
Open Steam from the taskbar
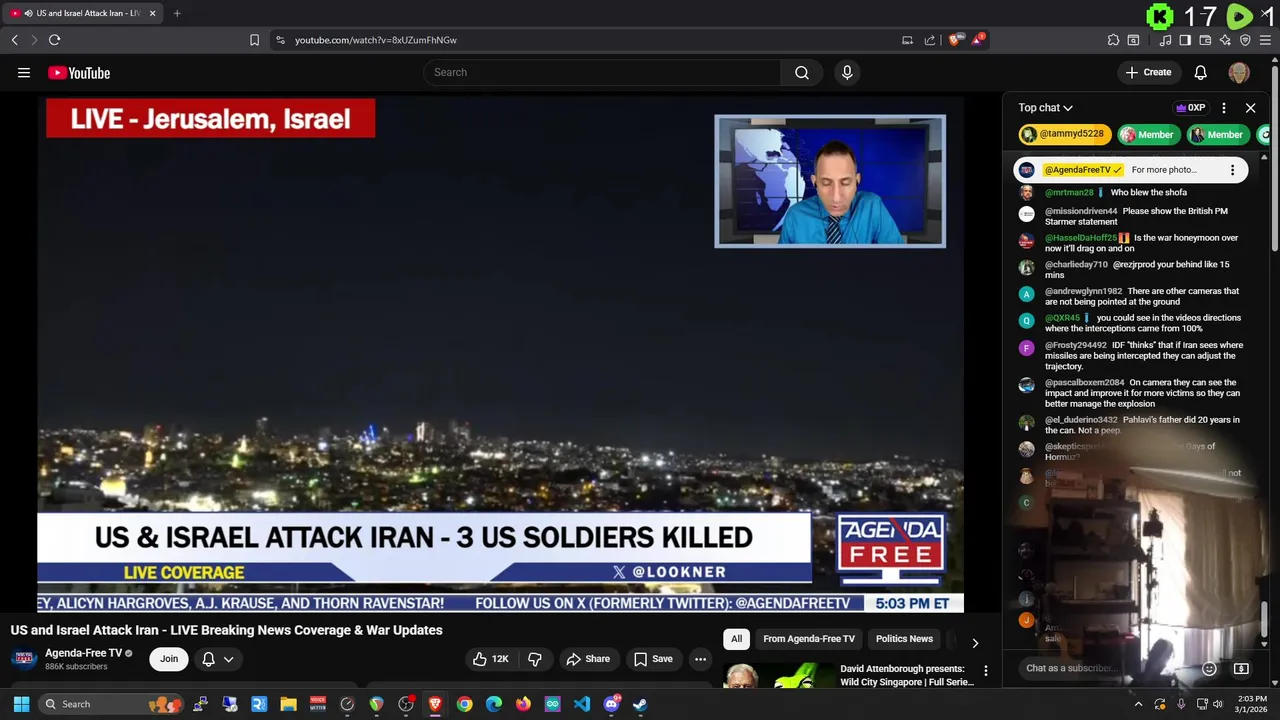point(640,704)
